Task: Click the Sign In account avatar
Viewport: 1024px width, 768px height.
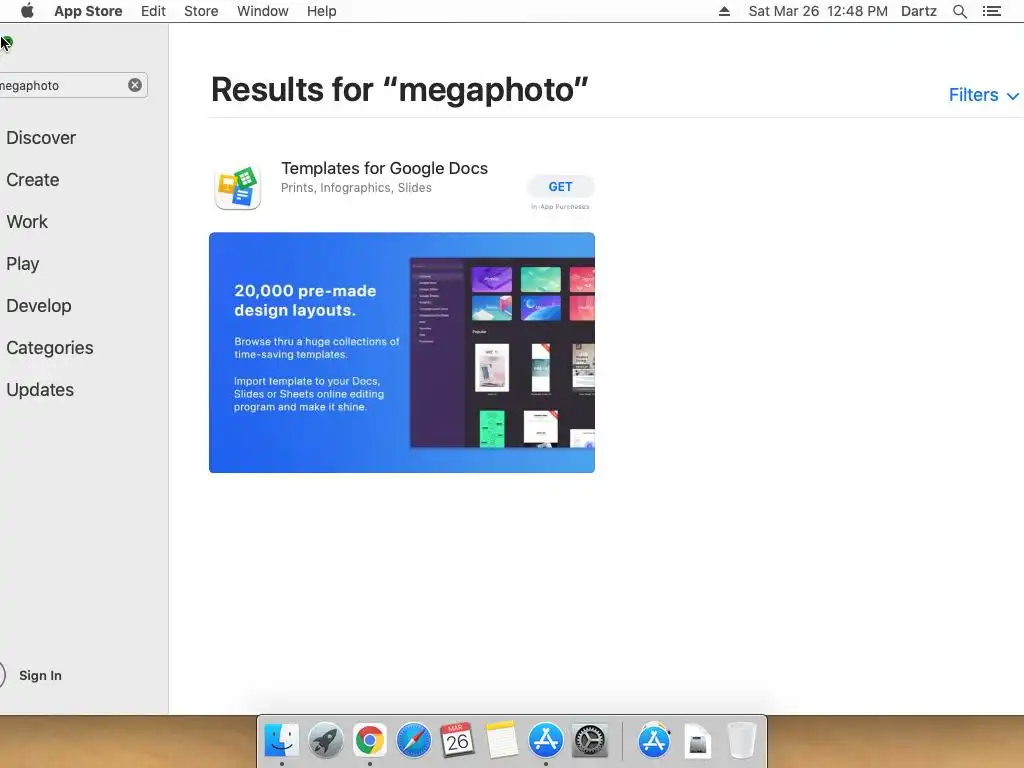Action: click(x=1, y=675)
